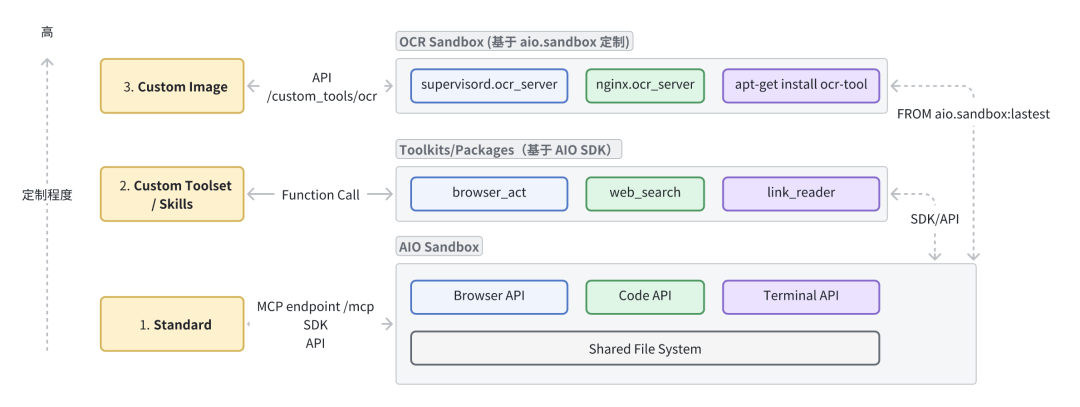Click the link_reader toolkit box
1080x407 pixels.
pyautogui.click(x=801, y=193)
